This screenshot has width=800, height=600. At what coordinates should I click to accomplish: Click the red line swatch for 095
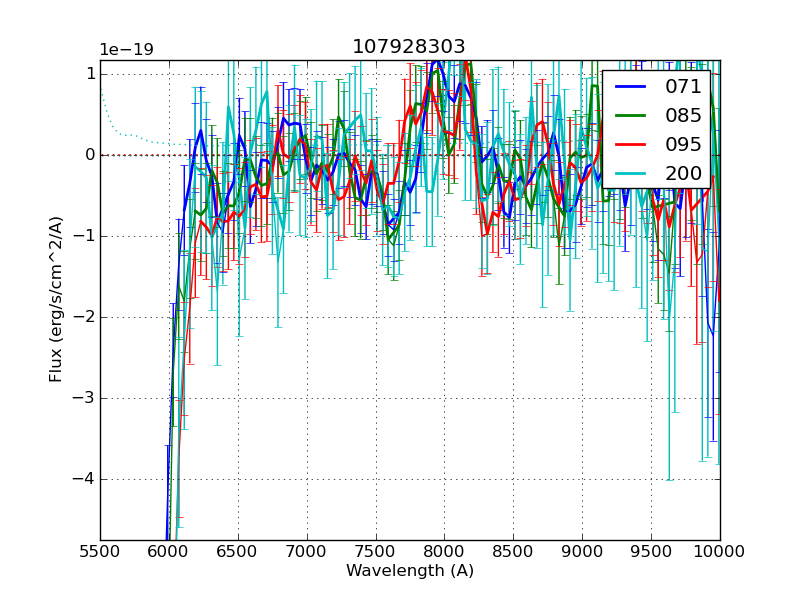click(631, 144)
